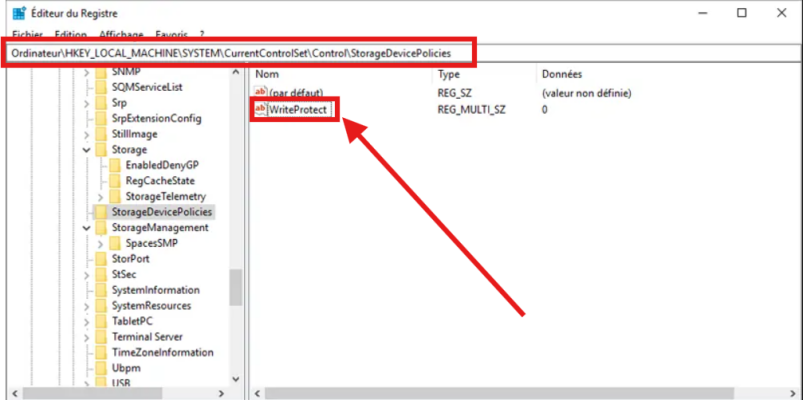Screen dimensions: 803x400
Task: Click the (par défaut) string value icon
Action: 261,93
